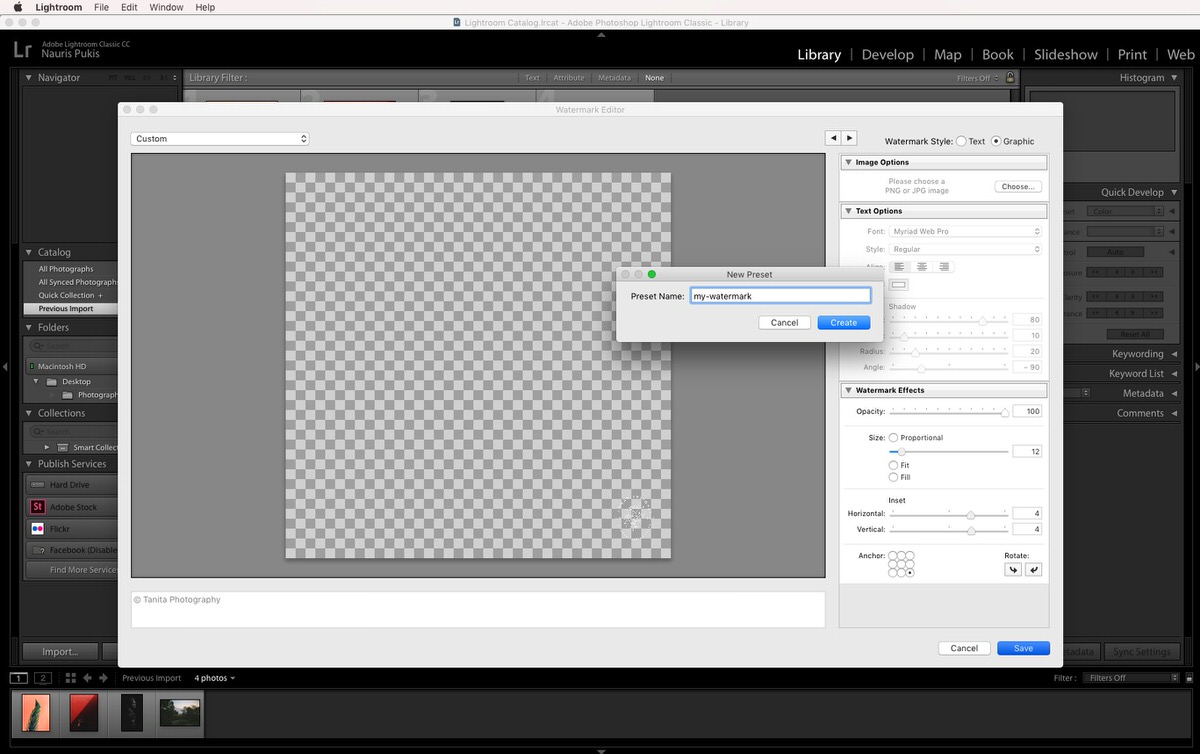Cancel the New Preset dialog
Screen dimensions: 1200x754
(785, 322)
